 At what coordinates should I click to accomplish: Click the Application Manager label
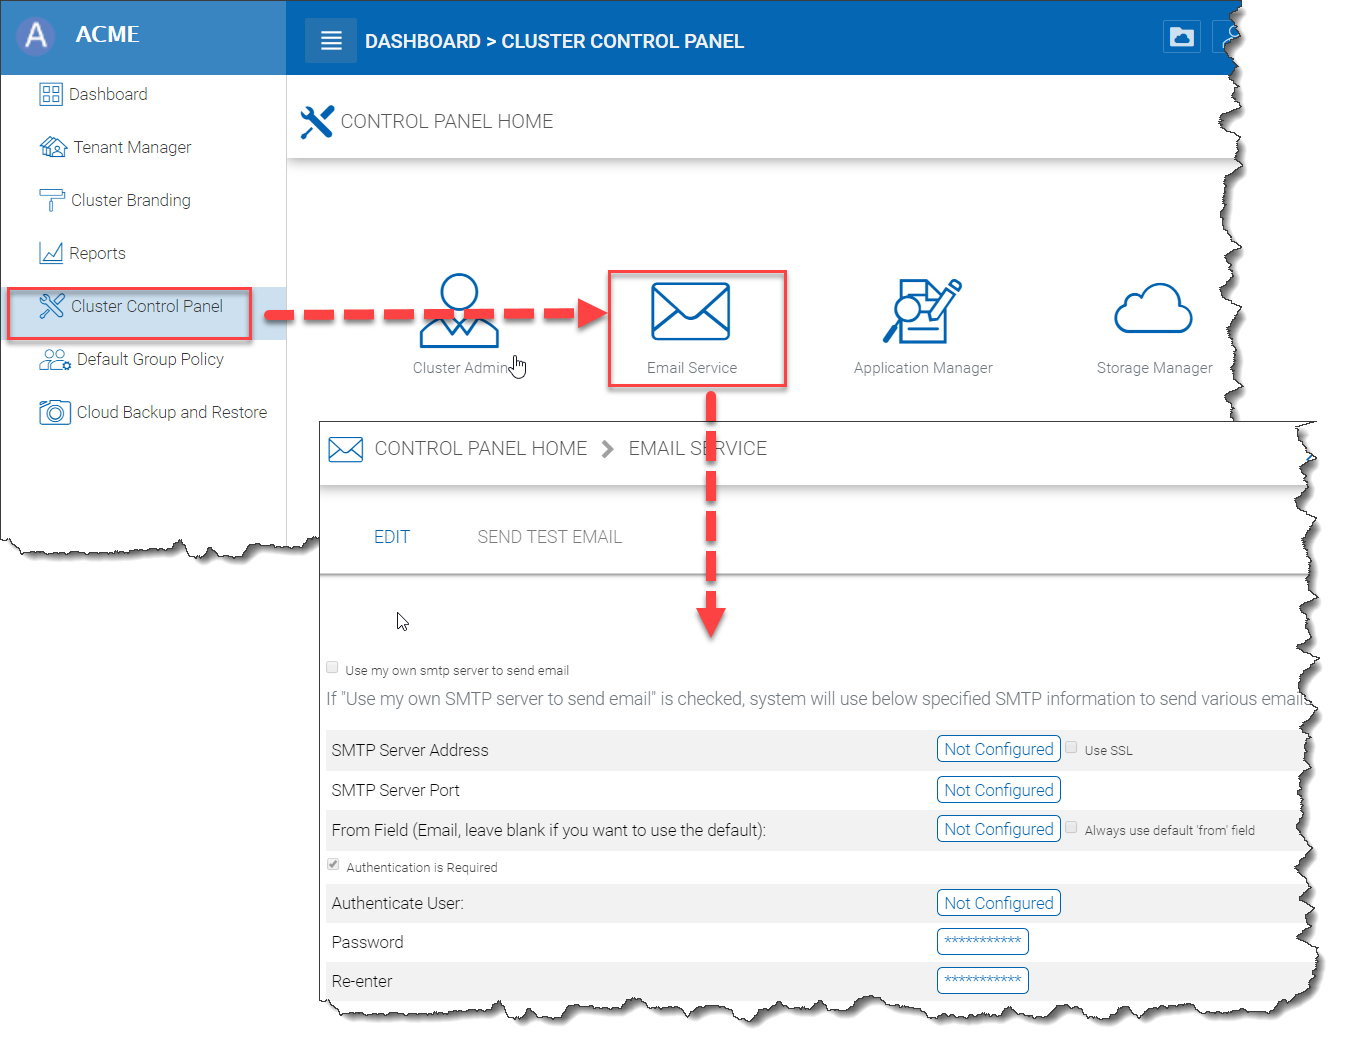point(923,368)
